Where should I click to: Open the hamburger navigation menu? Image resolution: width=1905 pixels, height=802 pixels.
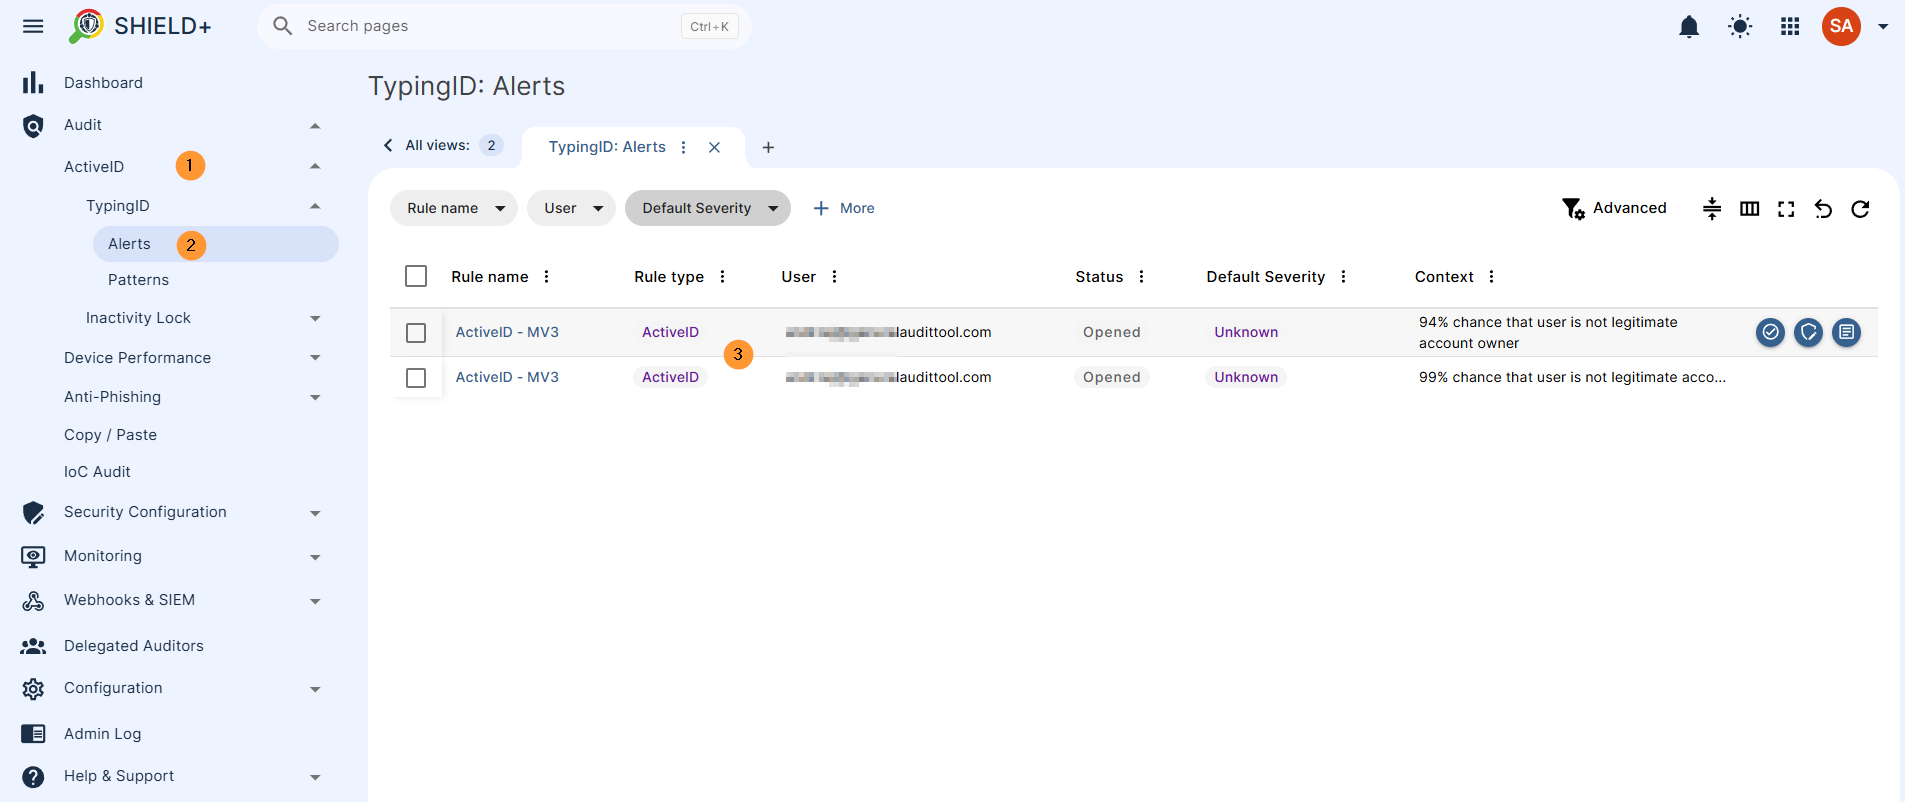(x=33, y=26)
